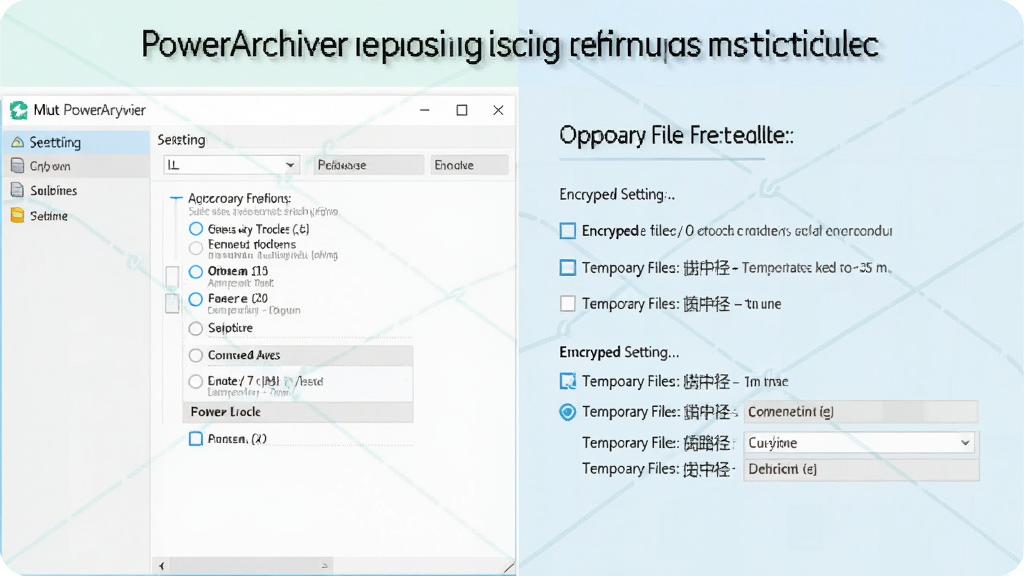Image resolution: width=1024 pixels, height=576 pixels.
Task: Click the yellow Setiime folder icon
Action: coord(18,215)
